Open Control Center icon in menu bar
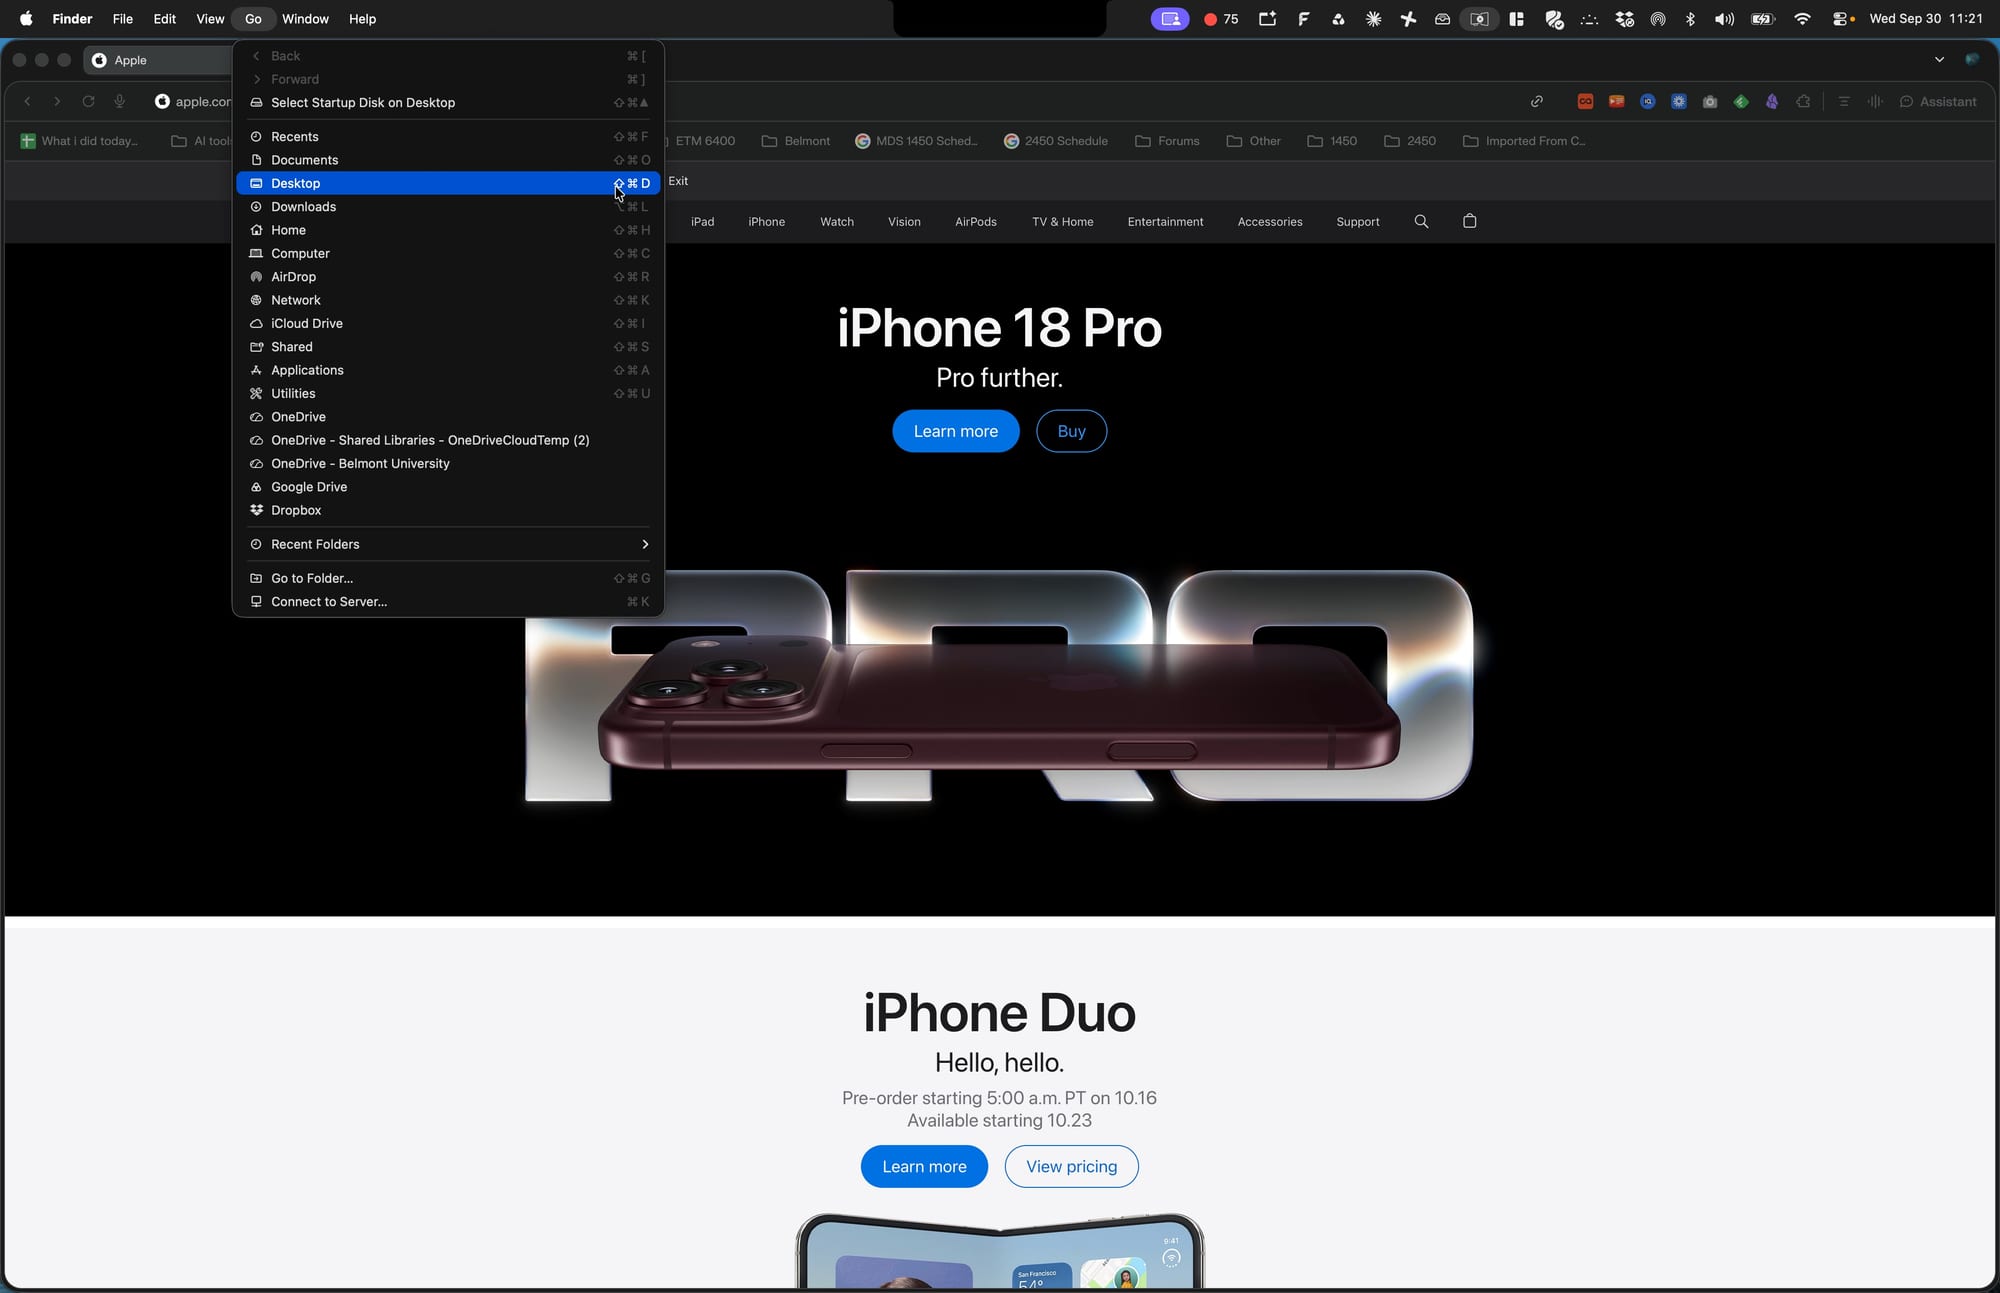Viewport: 2000px width, 1293px height. tap(1842, 19)
